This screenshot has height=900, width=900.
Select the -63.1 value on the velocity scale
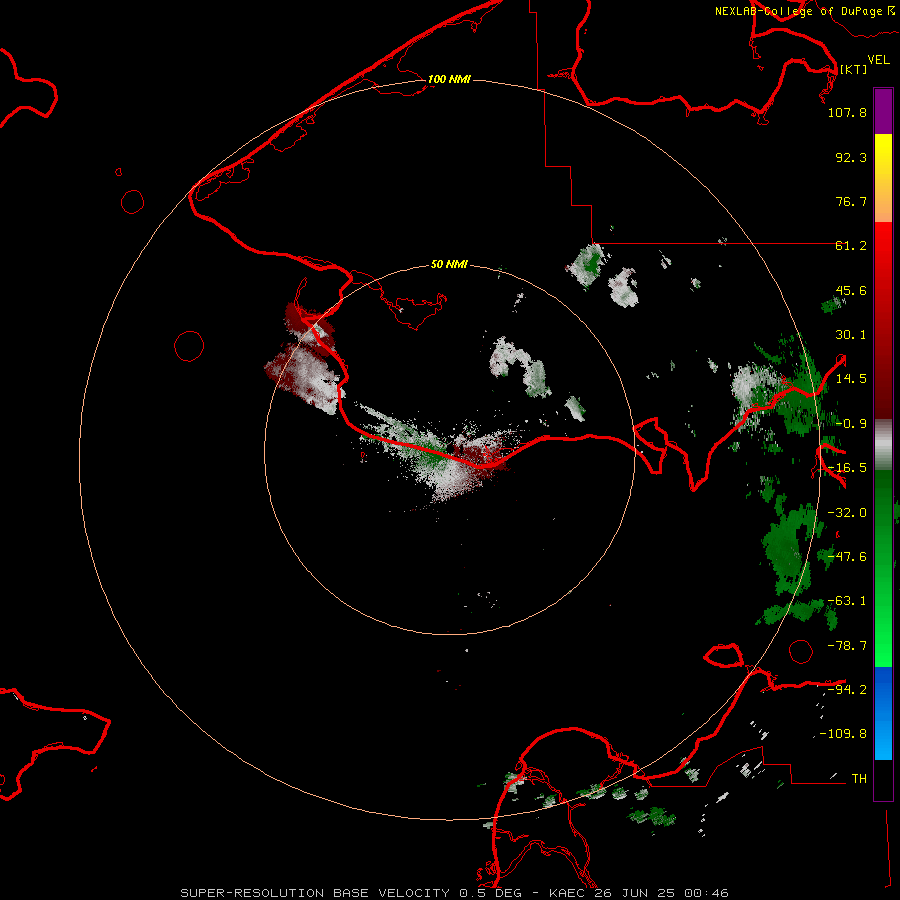pyautogui.click(x=847, y=601)
